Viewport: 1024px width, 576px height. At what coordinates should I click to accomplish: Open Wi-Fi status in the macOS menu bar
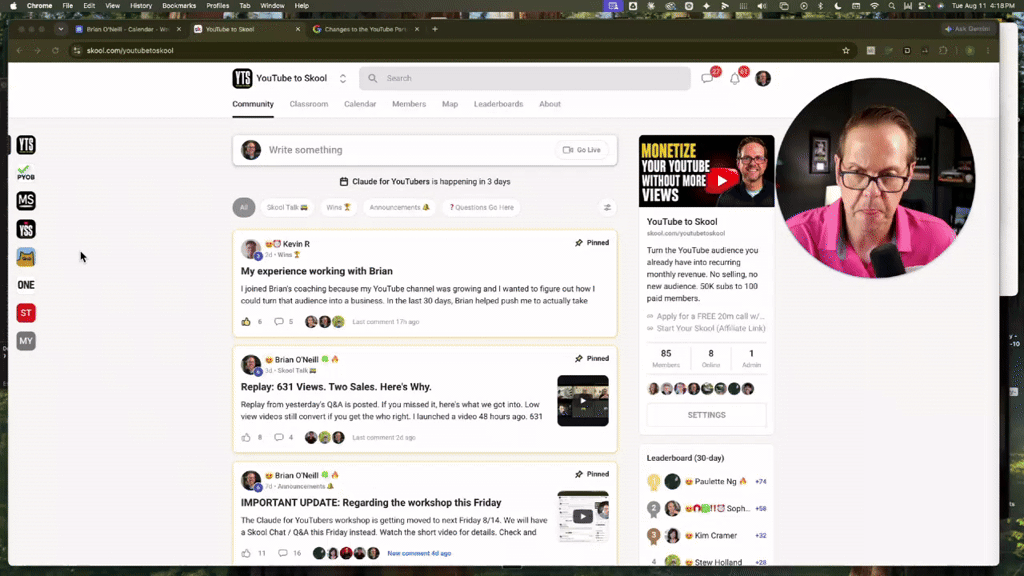pyautogui.click(x=874, y=6)
